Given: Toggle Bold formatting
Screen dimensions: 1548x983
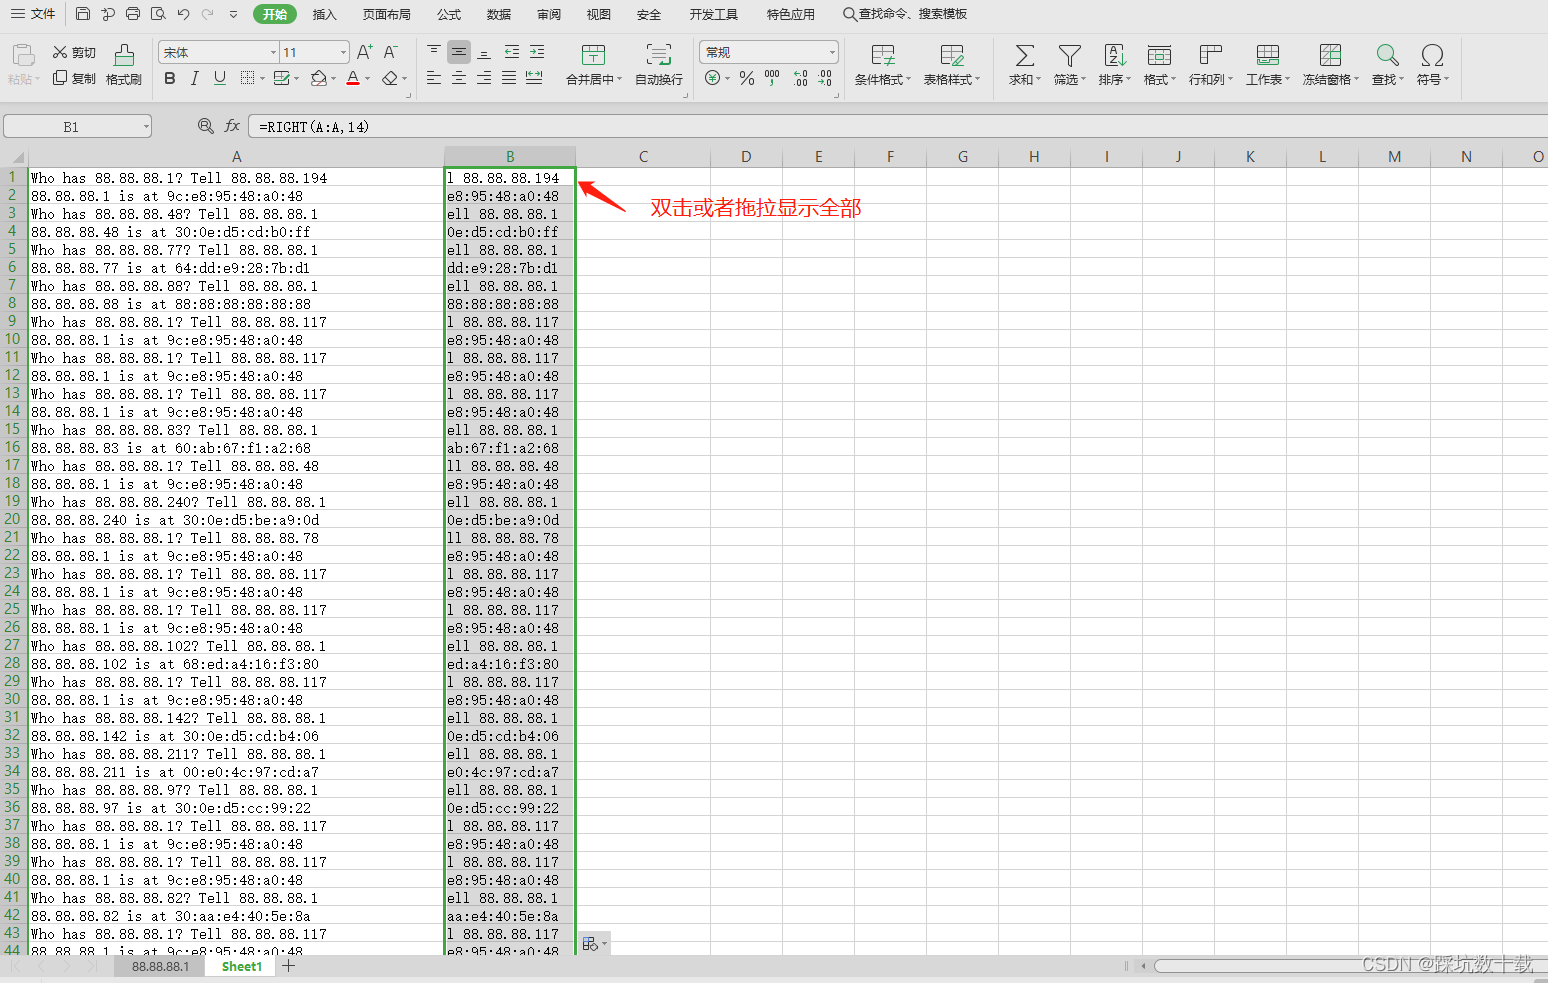Looking at the screenshot, I should coord(170,78).
